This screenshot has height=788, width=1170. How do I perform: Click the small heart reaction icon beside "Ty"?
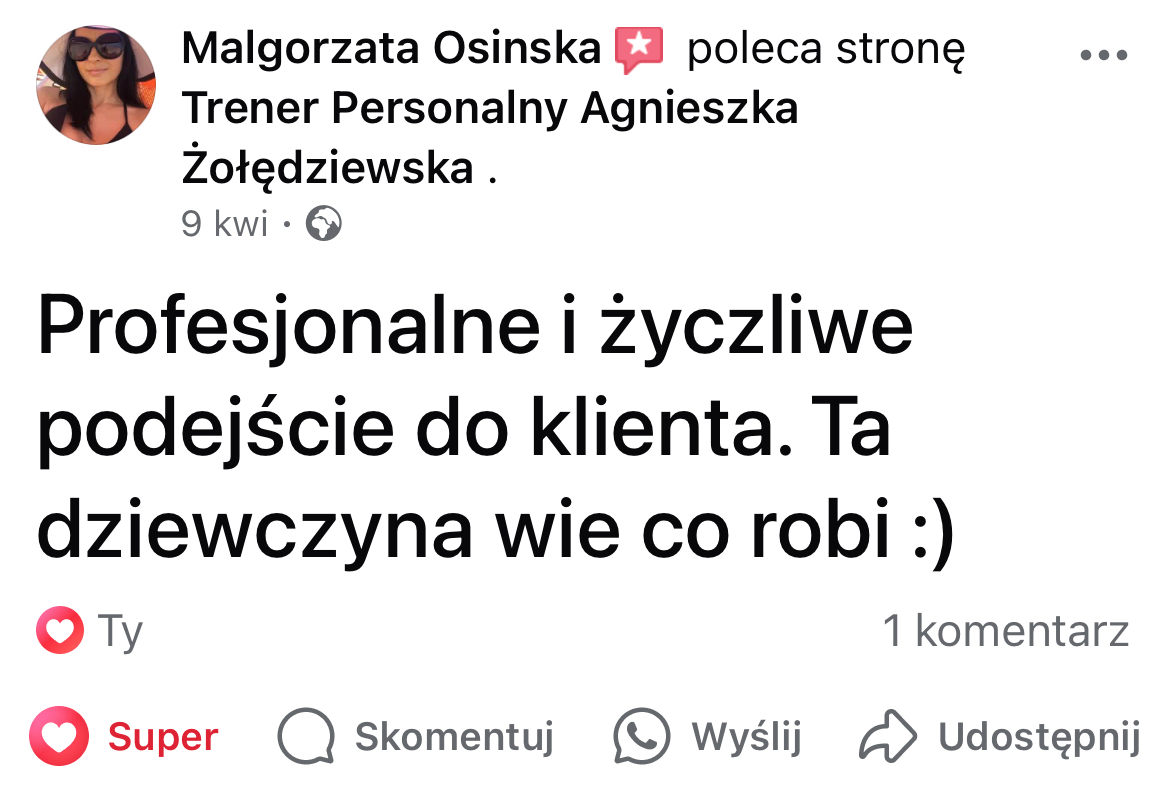click(60, 631)
